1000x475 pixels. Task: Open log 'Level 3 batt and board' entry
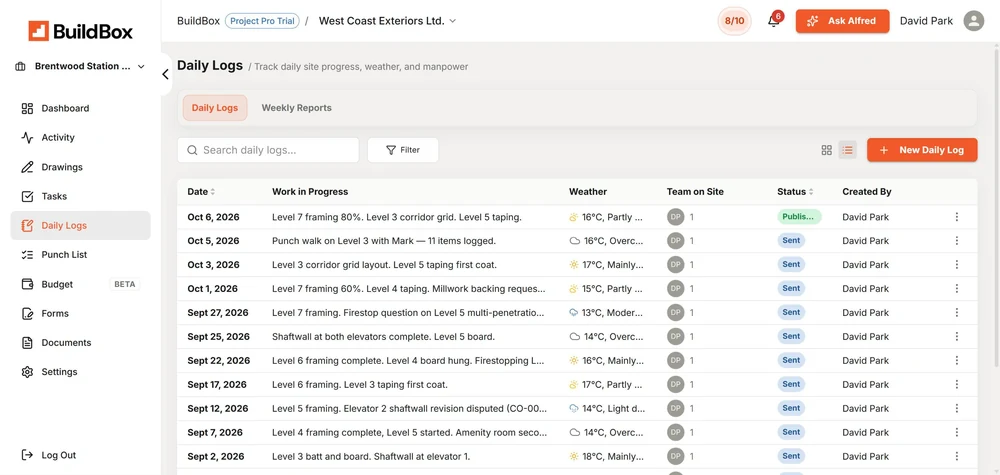click(371, 456)
